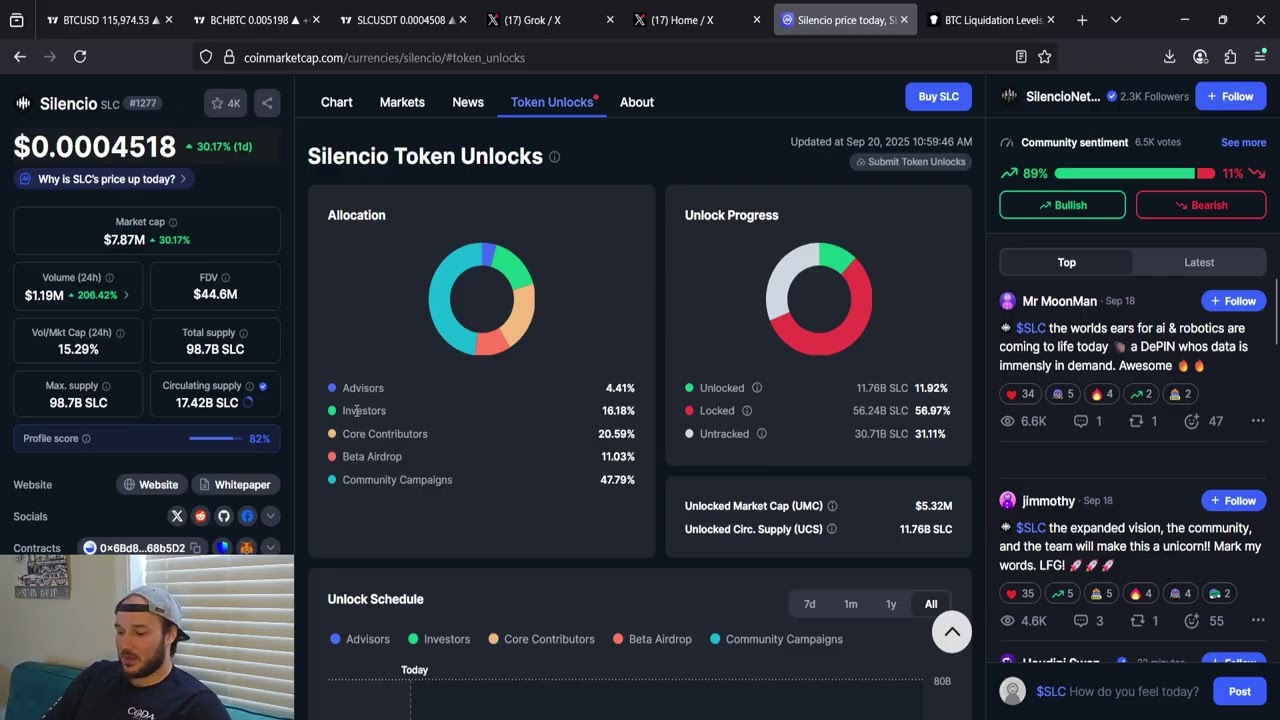Click the Profile score progress bar
Viewport: 1280px width, 720px height.
[x=215, y=438]
